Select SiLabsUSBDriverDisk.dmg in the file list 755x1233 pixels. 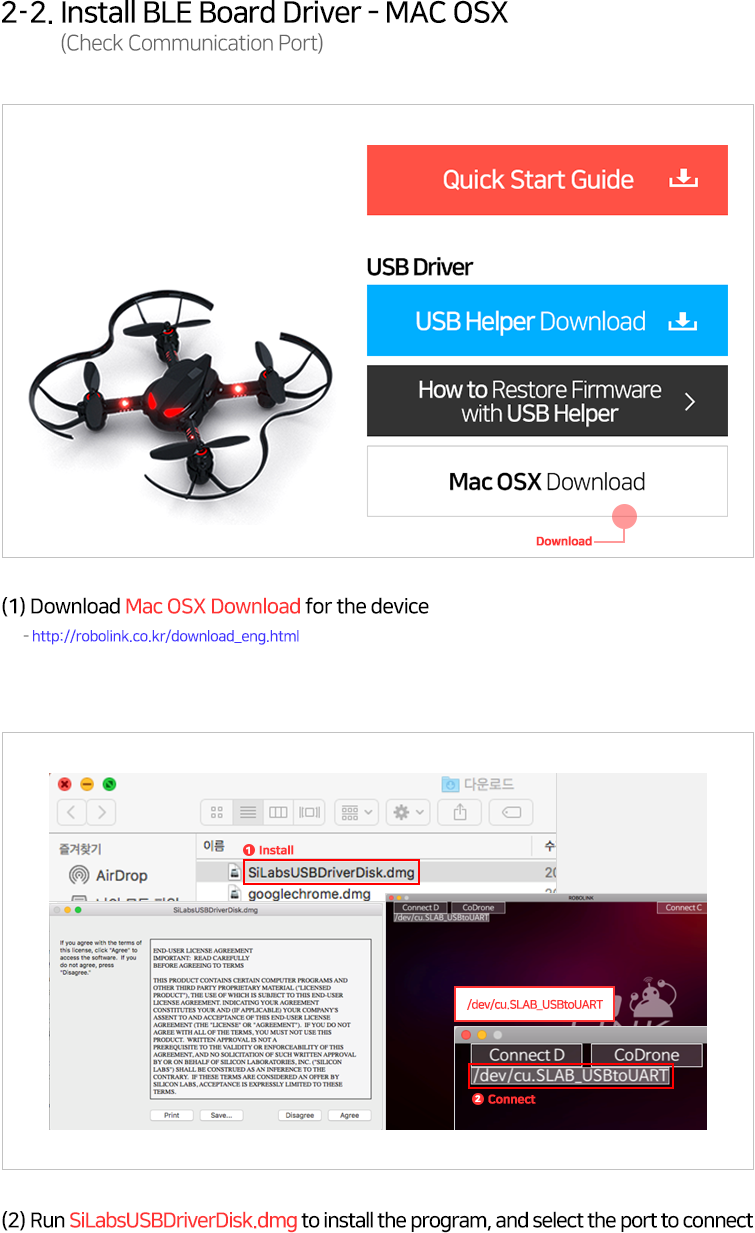tap(330, 872)
